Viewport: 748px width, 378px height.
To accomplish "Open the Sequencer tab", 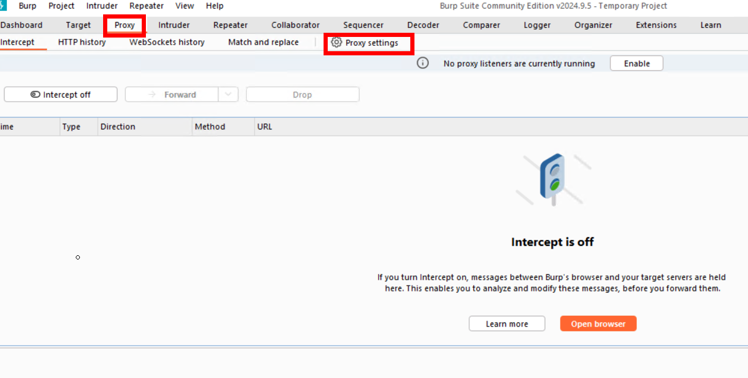I will [x=363, y=25].
